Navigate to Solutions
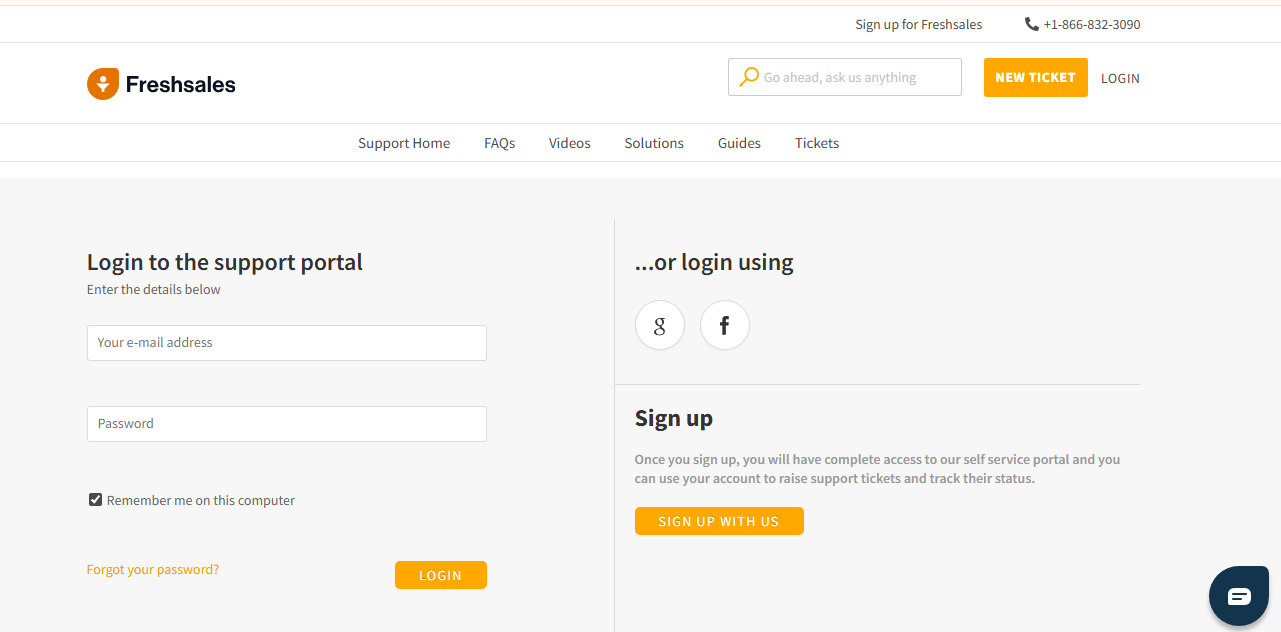Image resolution: width=1281 pixels, height=632 pixels. pos(654,143)
